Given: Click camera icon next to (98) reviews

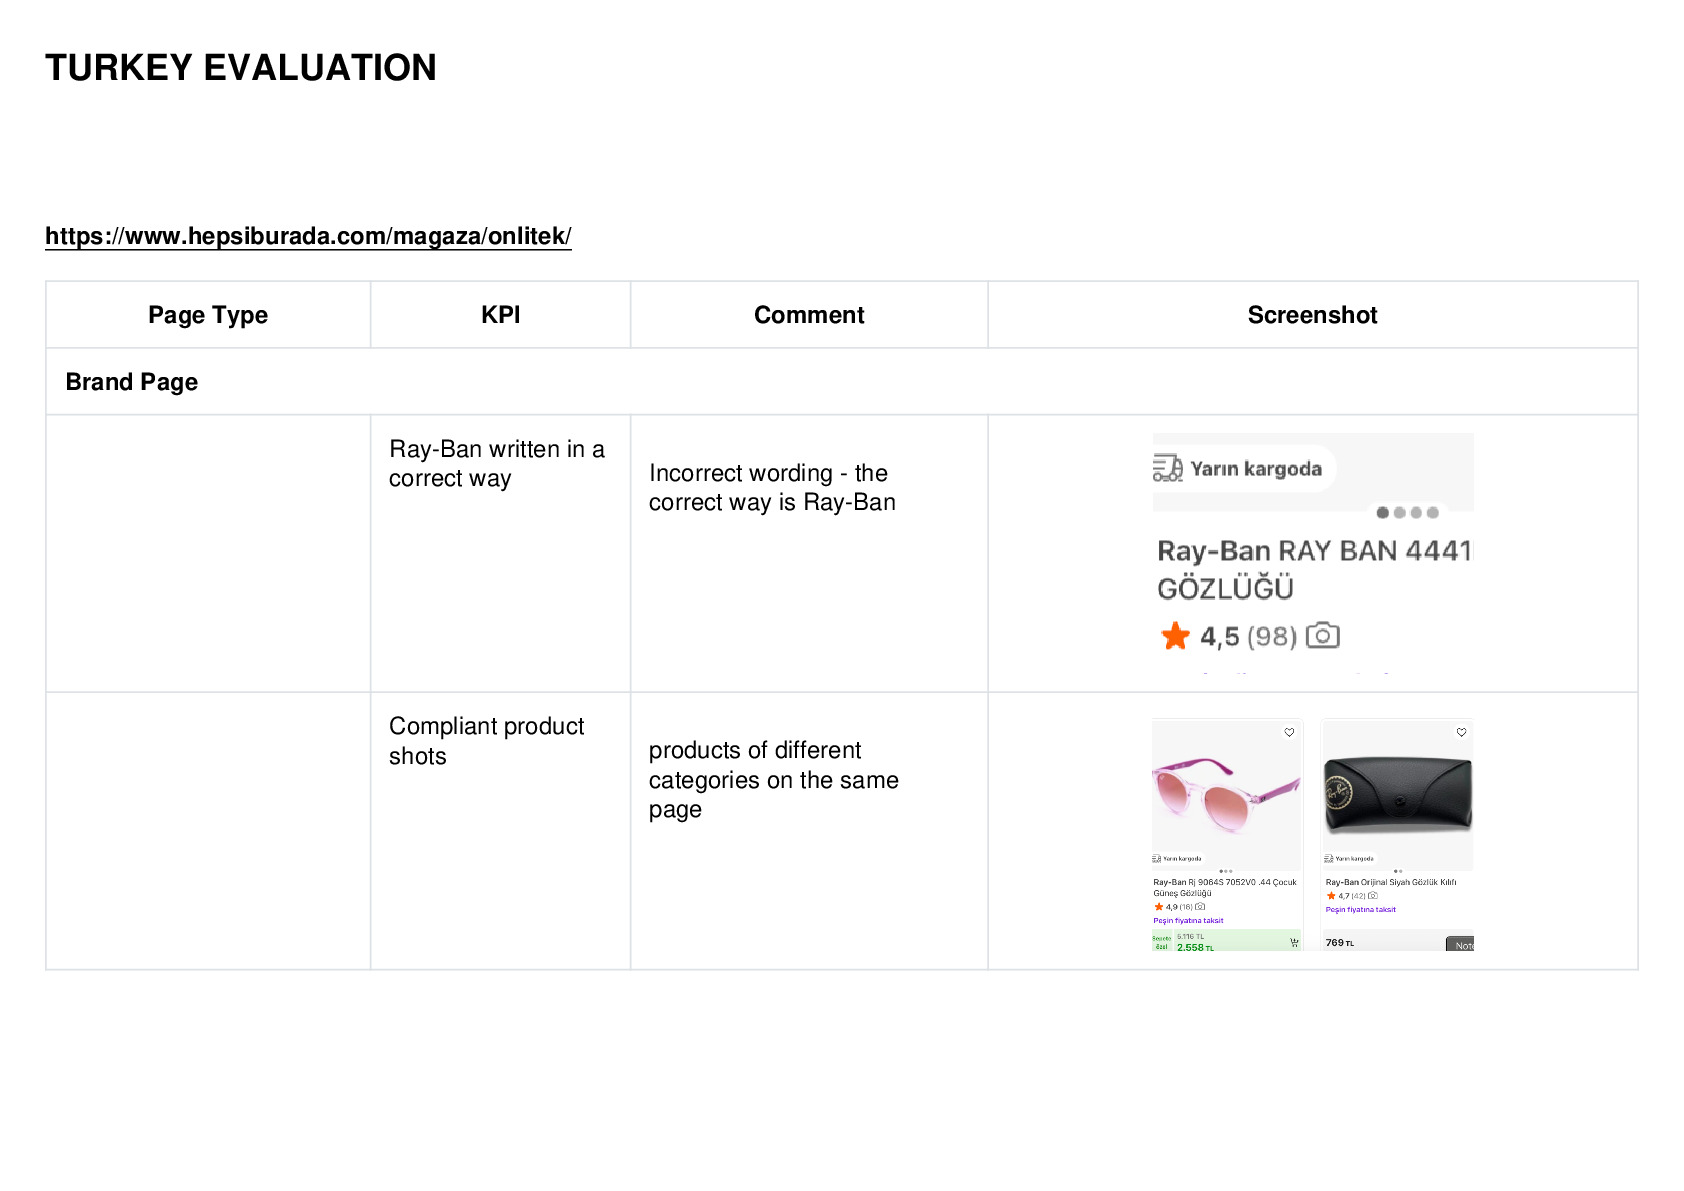Looking at the screenshot, I should pos(1323,635).
